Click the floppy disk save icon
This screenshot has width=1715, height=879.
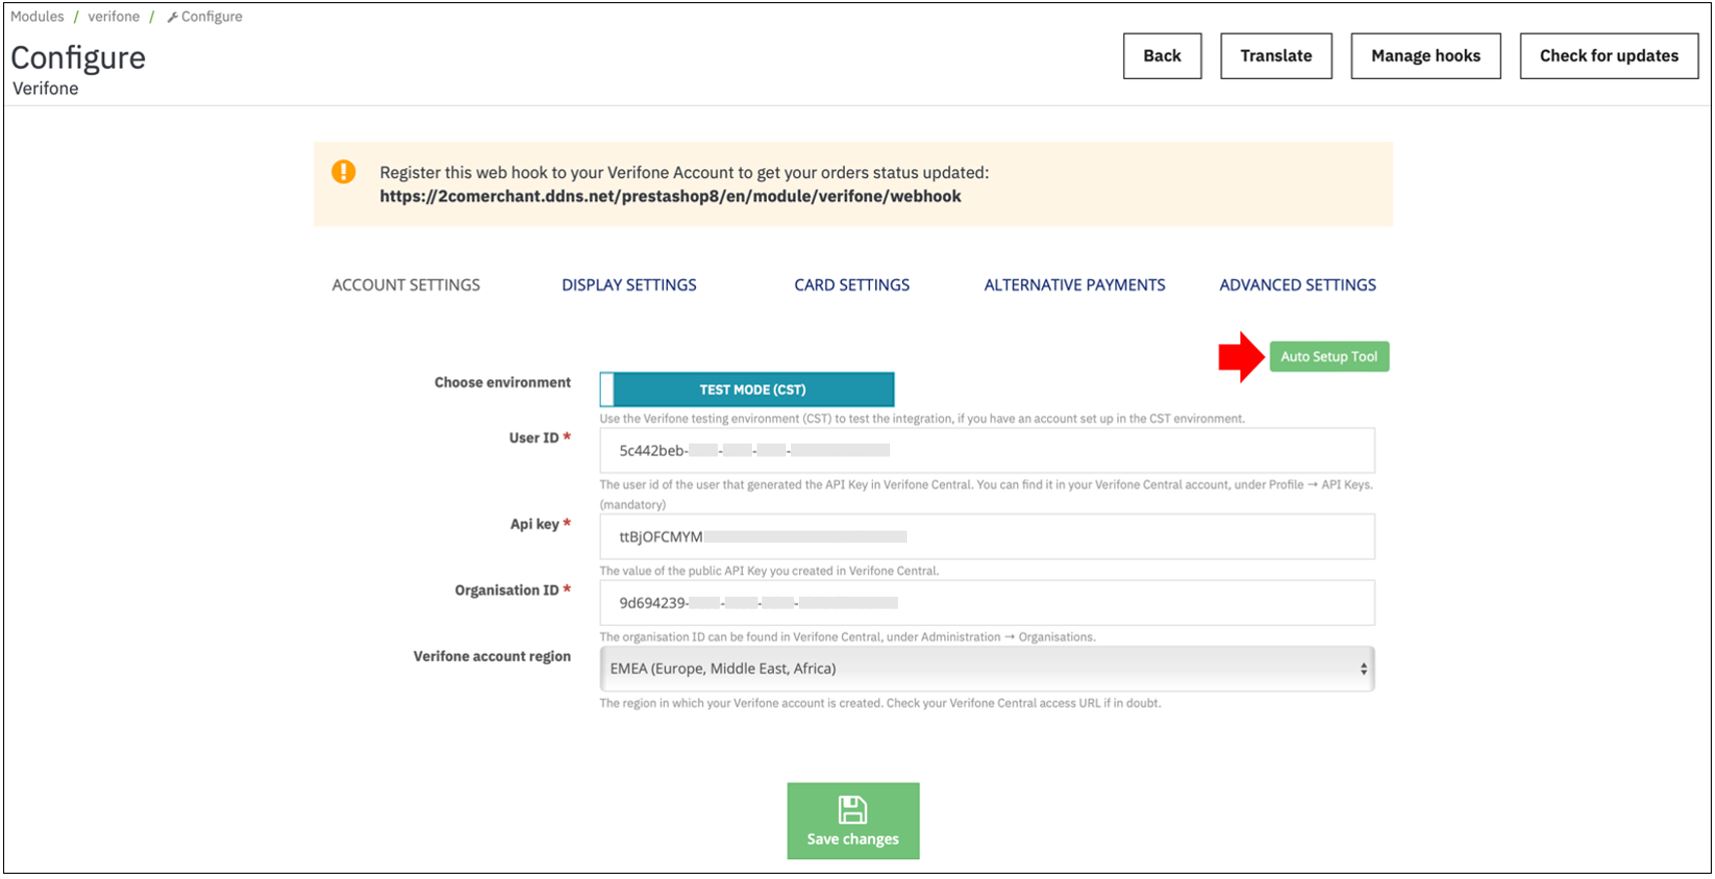click(x=853, y=809)
